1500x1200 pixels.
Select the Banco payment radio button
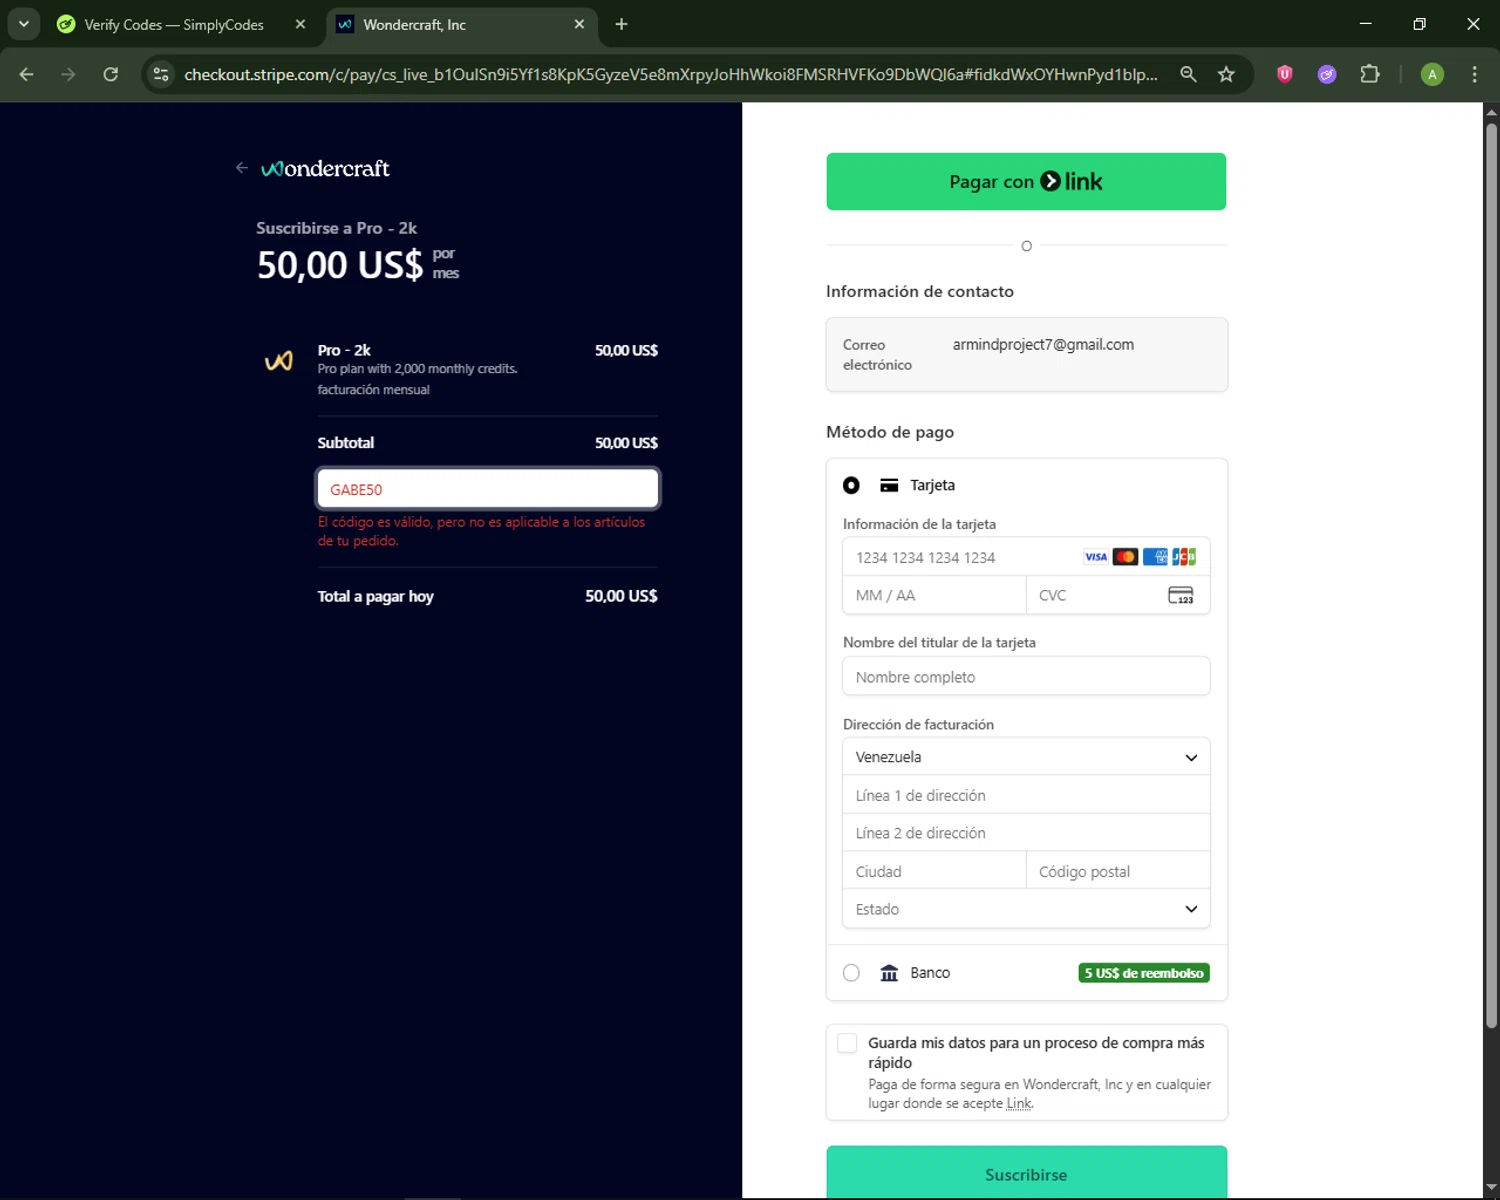coord(851,973)
